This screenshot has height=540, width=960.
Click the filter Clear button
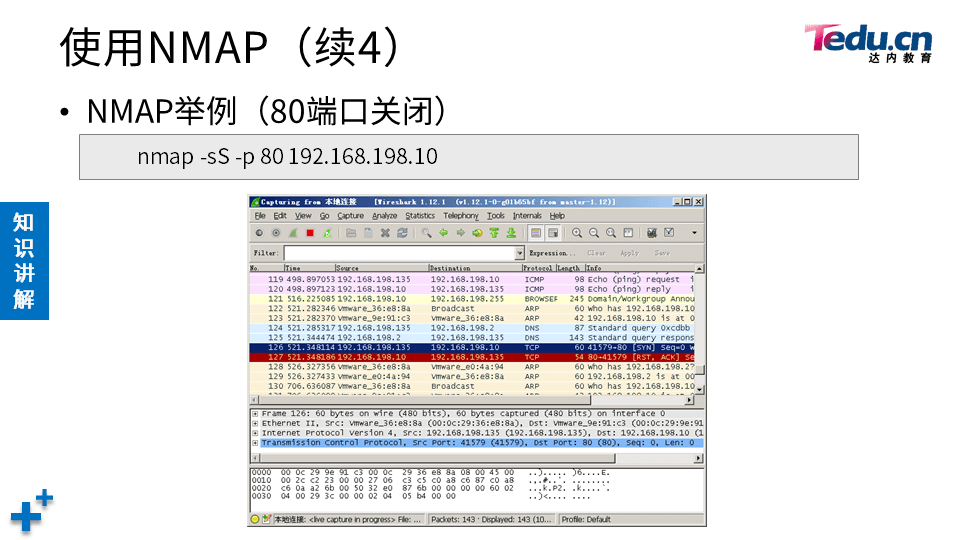tap(596, 253)
